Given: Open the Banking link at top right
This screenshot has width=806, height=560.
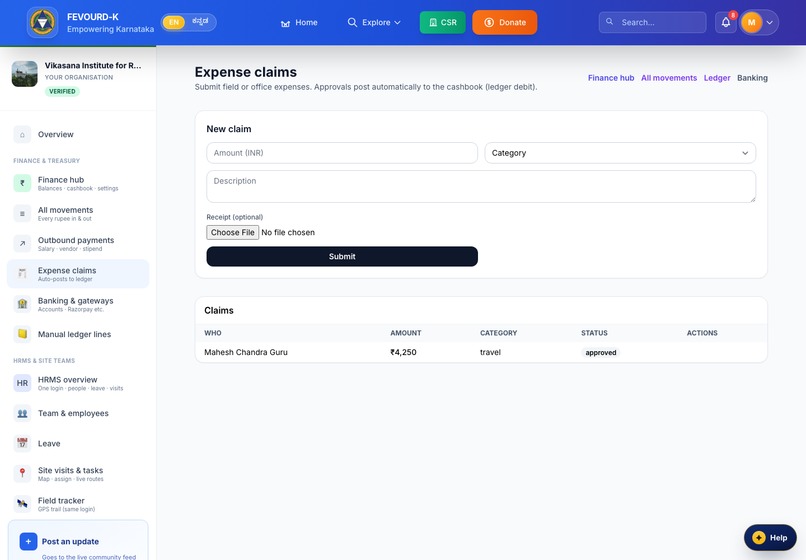Looking at the screenshot, I should pyautogui.click(x=752, y=78).
